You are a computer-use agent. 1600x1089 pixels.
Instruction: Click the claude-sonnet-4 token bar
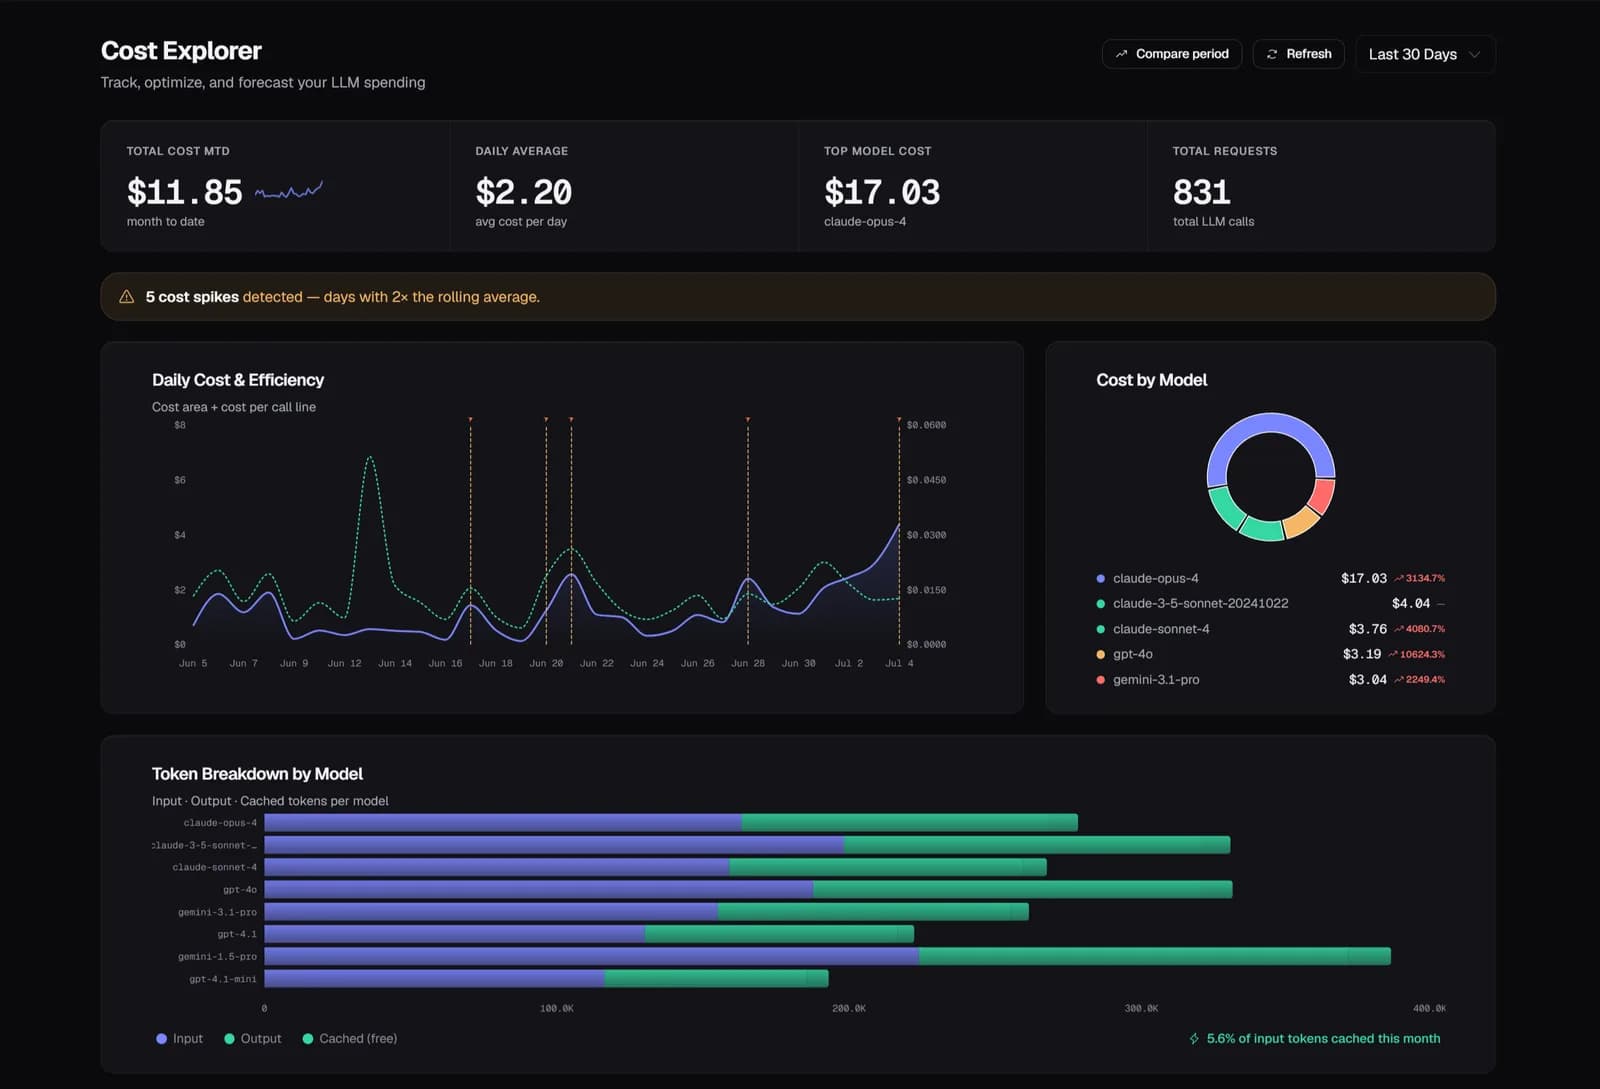[x=655, y=868]
